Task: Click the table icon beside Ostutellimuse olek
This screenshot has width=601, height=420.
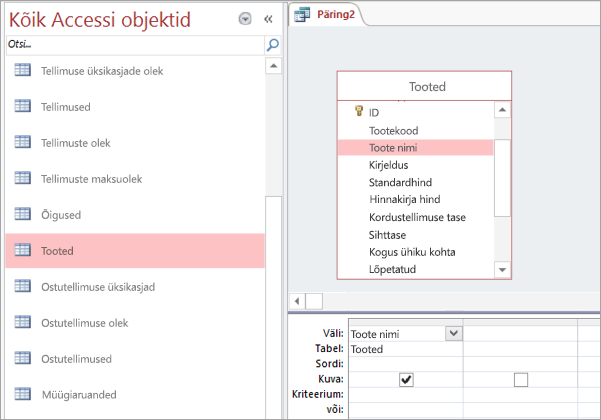Action: (x=23, y=322)
